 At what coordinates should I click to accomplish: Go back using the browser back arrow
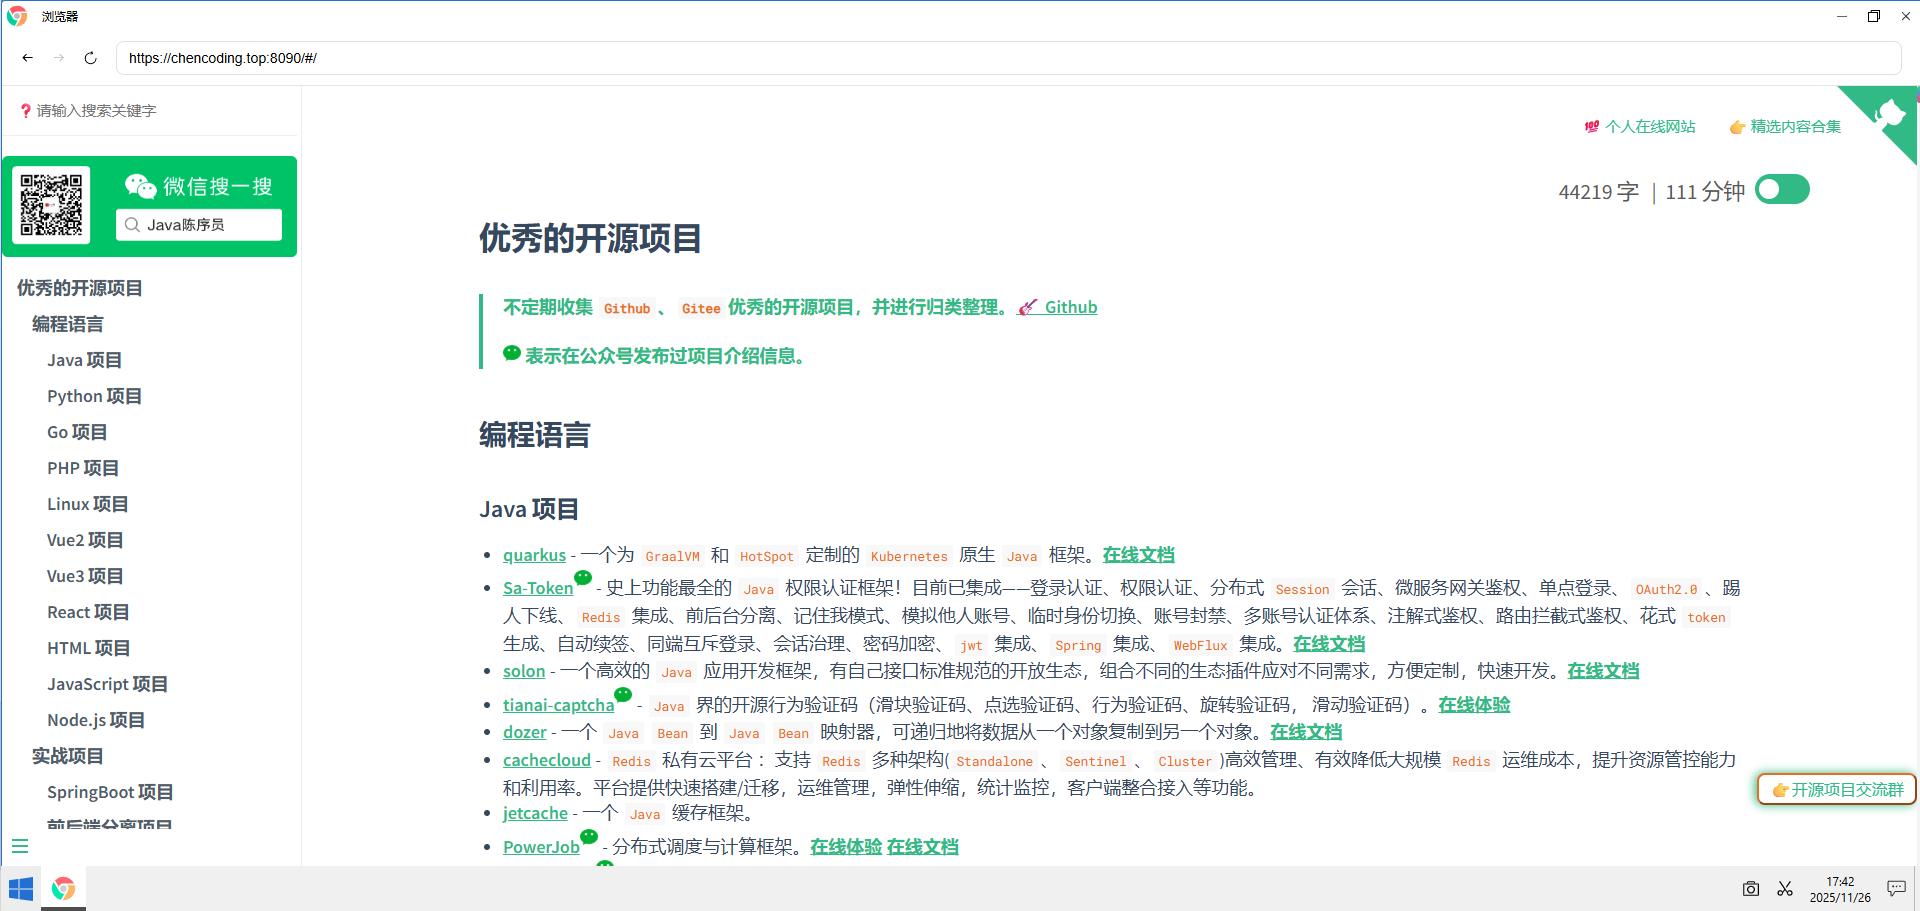27,58
